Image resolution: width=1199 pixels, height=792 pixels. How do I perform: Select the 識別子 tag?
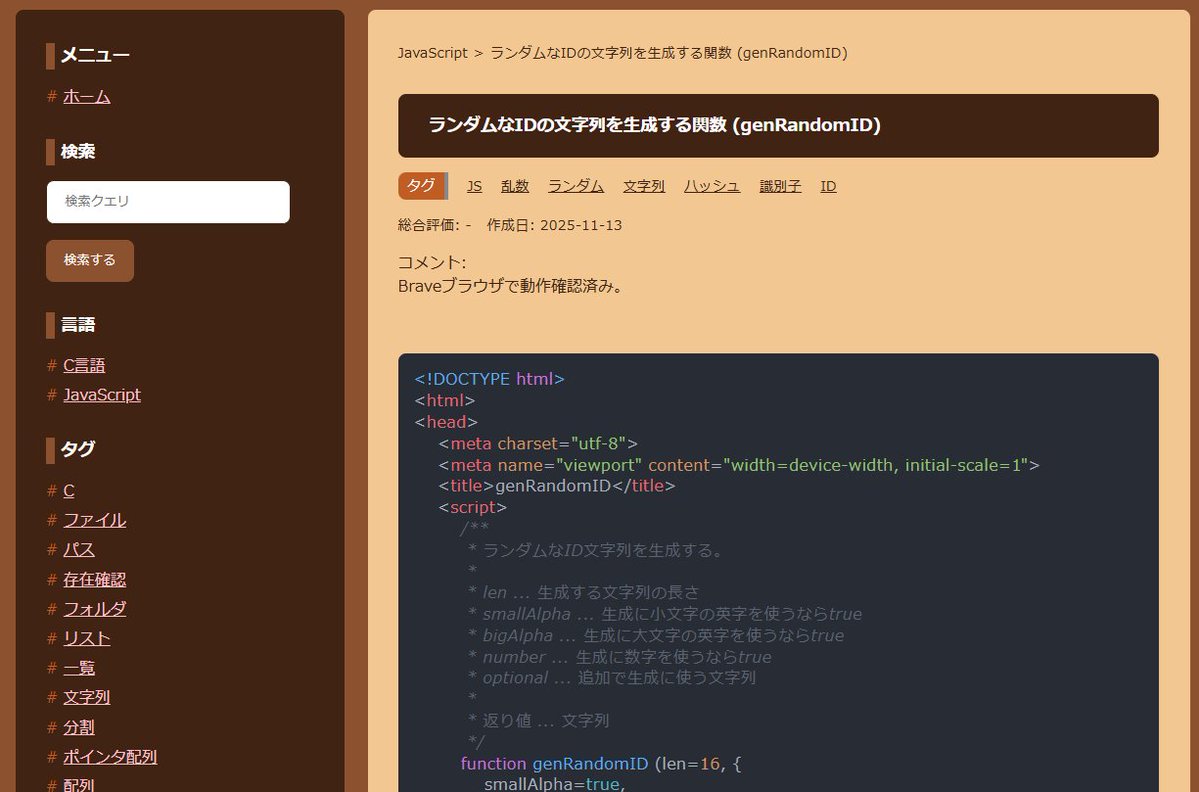(x=779, y=185)
